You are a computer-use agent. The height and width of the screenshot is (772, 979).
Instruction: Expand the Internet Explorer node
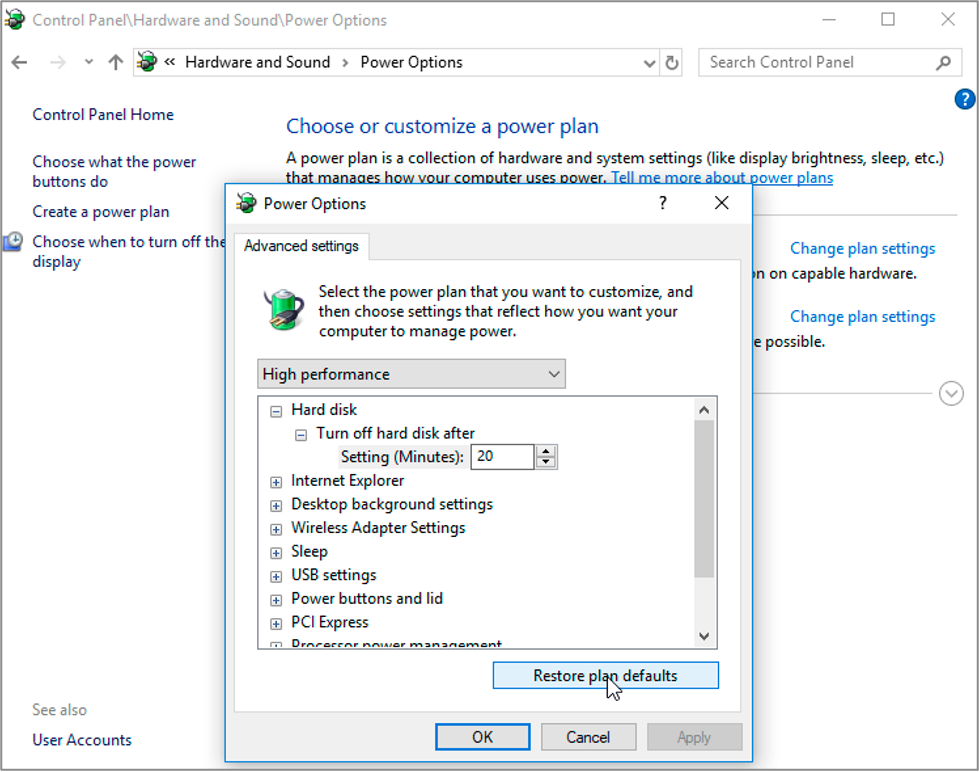[x=276, y=482]
